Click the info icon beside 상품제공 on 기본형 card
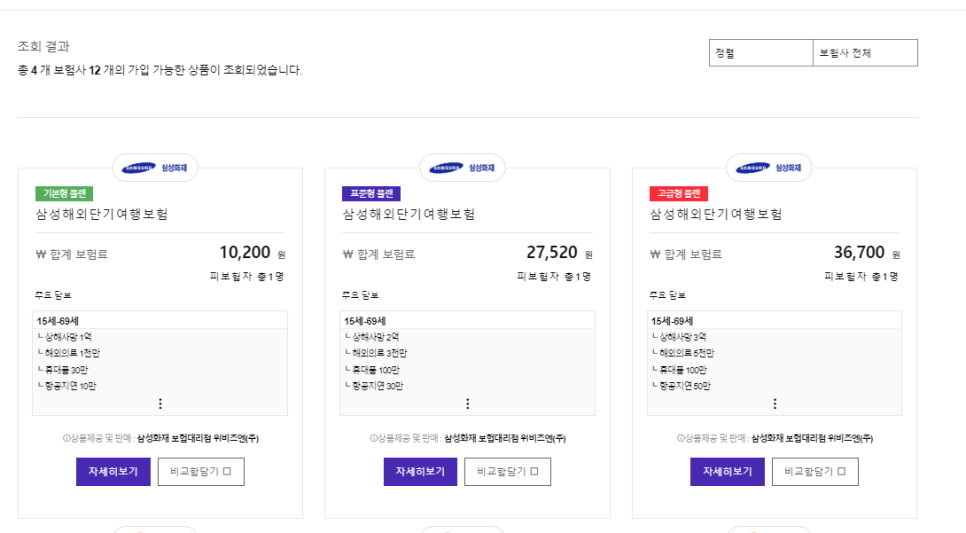 (66, 438)
